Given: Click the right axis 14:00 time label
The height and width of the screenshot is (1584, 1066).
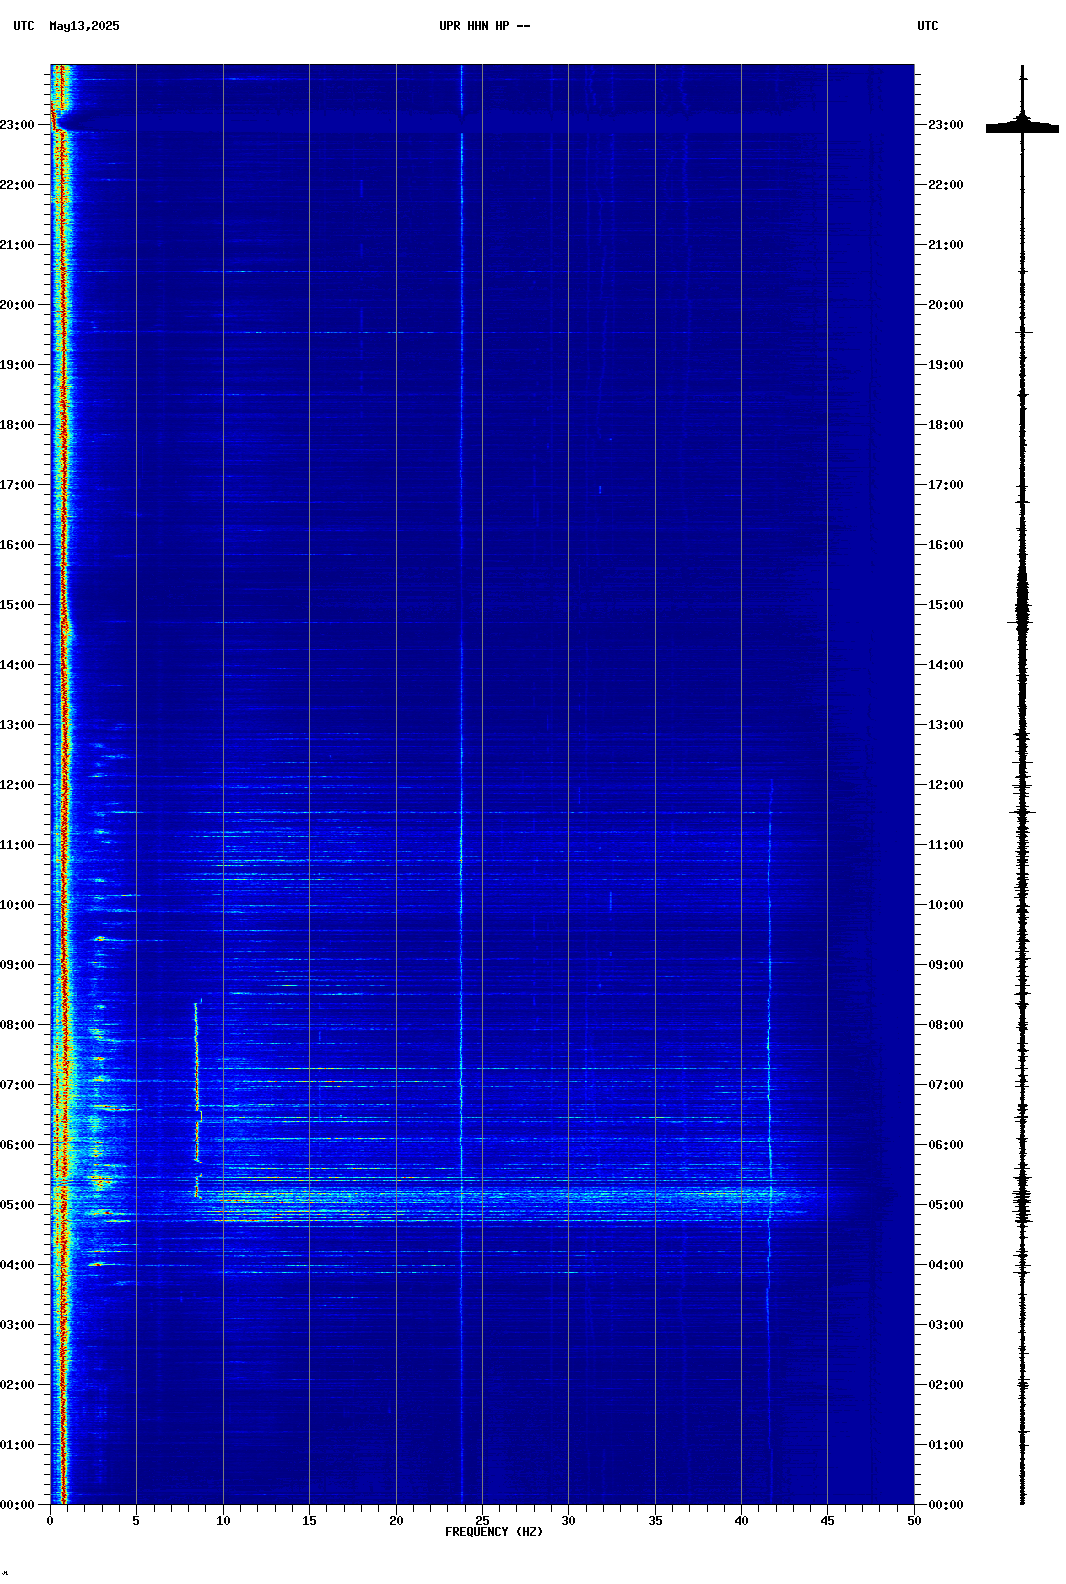Looking at the screenshot, I should point(946,665).
